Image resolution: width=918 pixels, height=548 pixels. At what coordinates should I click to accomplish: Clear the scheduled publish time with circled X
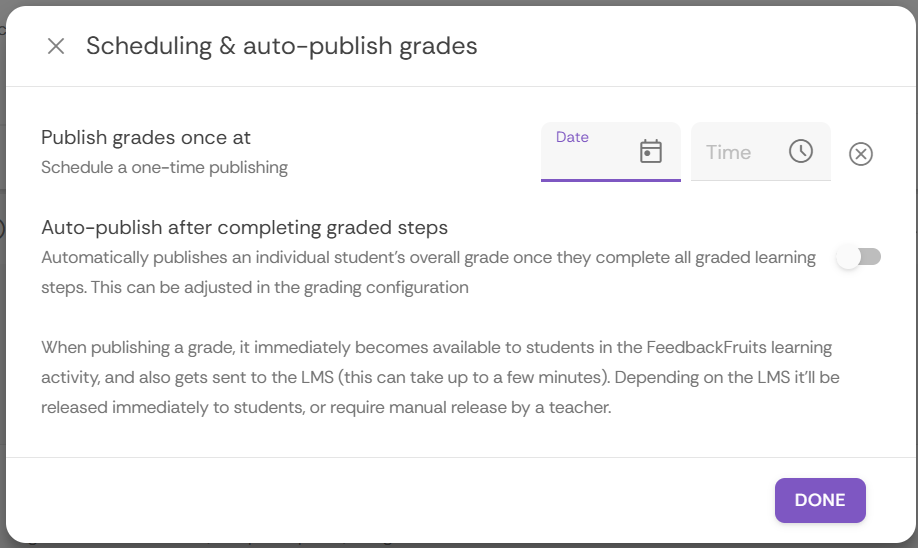pyautogui.click(x=861, y=154)
